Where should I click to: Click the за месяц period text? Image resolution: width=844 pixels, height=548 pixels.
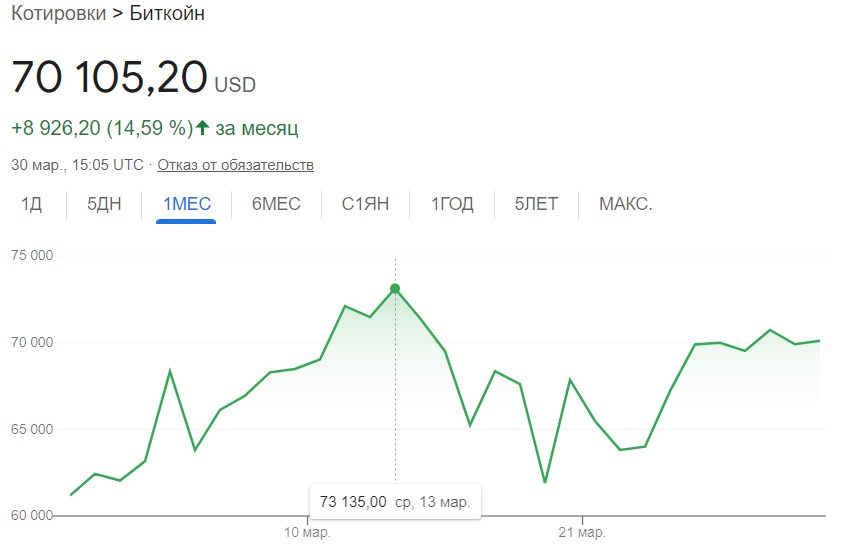[257, 128]
